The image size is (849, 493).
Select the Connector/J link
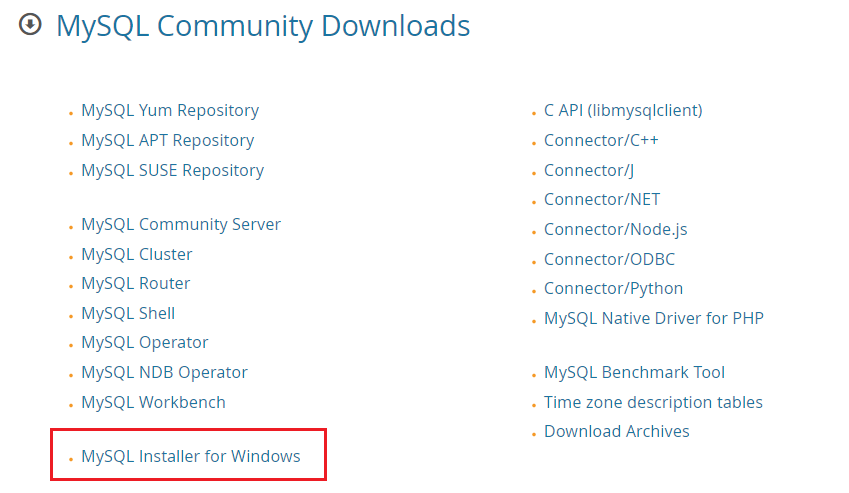click(589, 171)
